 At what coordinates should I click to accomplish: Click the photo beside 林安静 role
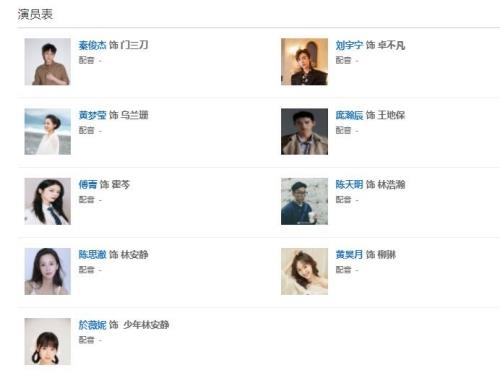click(48, 271)
